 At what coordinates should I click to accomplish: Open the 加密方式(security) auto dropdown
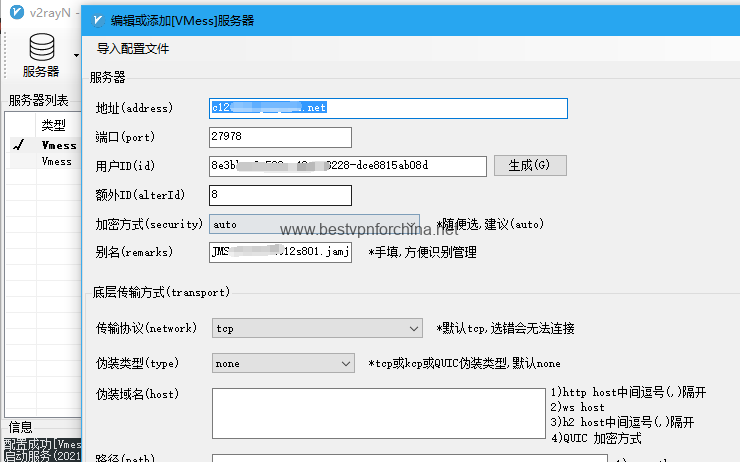coord(314,225)
